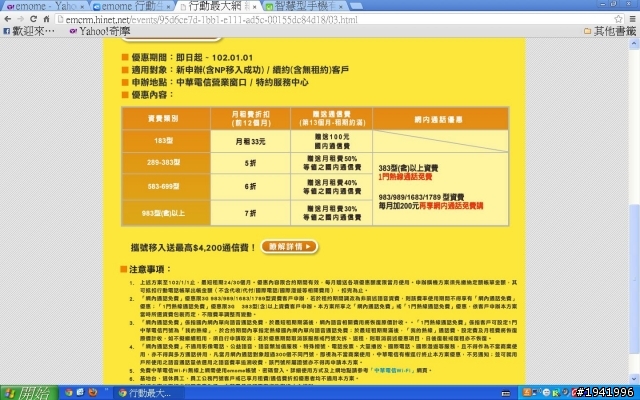The width and height of the screenshot is (640, 400).
Task: Click the page scrollbar up arrow
Action: point(634,43)
